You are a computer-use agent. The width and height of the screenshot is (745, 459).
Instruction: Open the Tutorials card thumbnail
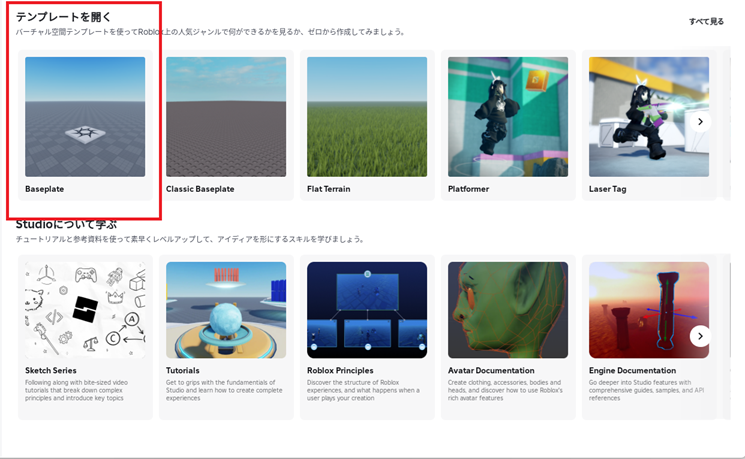226,311
